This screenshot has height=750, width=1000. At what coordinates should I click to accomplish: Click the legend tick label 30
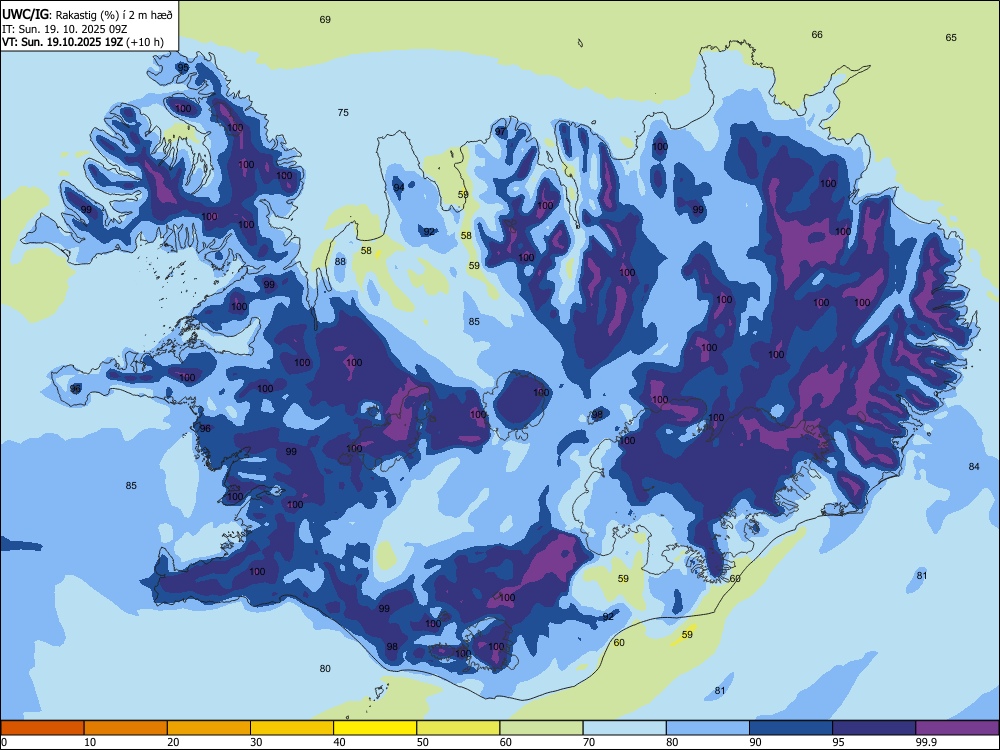[256, 742]
